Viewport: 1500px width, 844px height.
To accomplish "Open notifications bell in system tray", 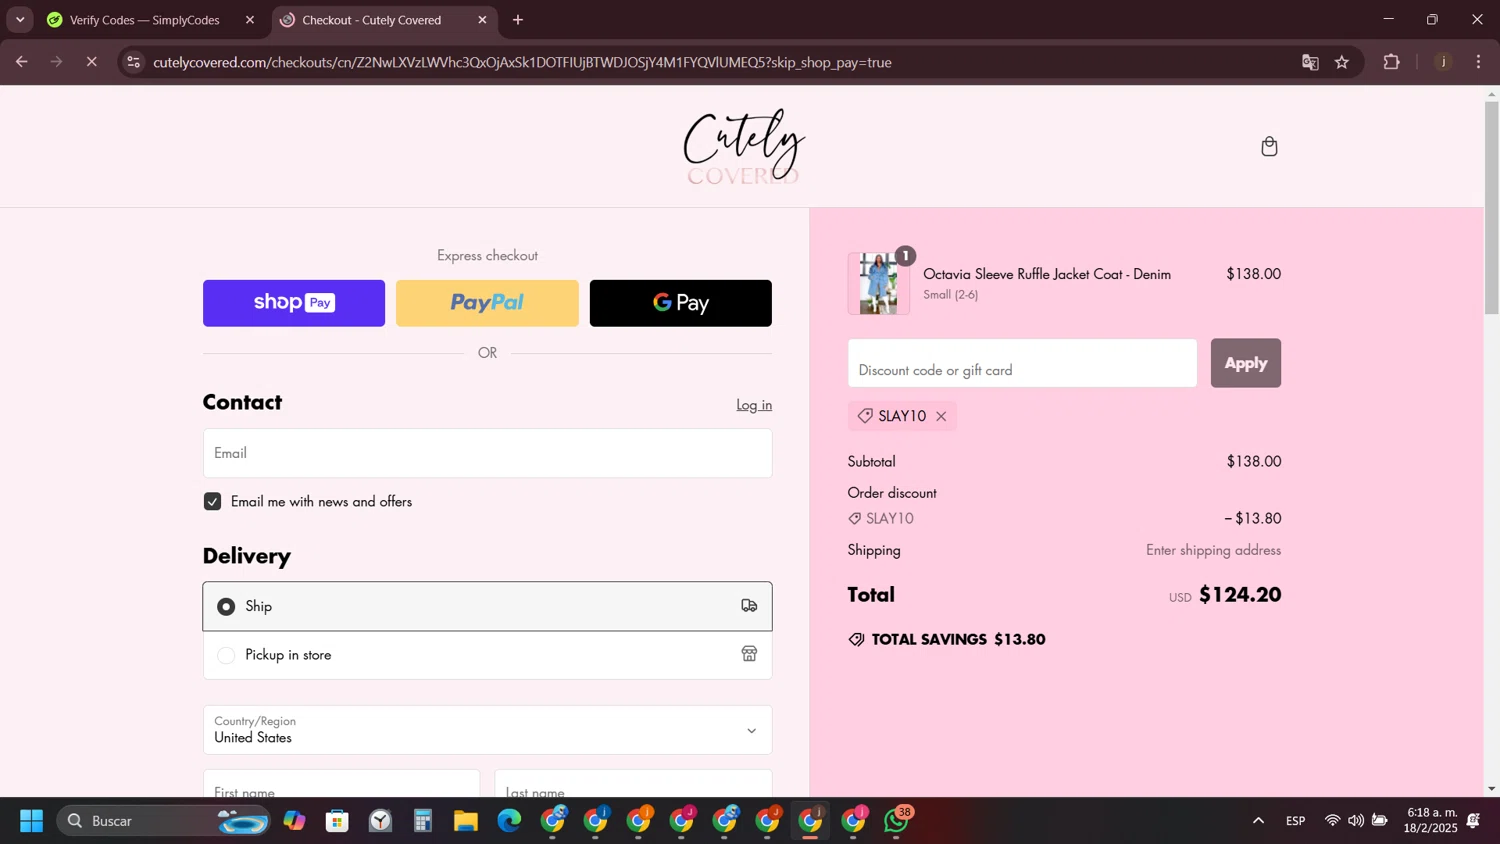I will tap(1474, 821).
